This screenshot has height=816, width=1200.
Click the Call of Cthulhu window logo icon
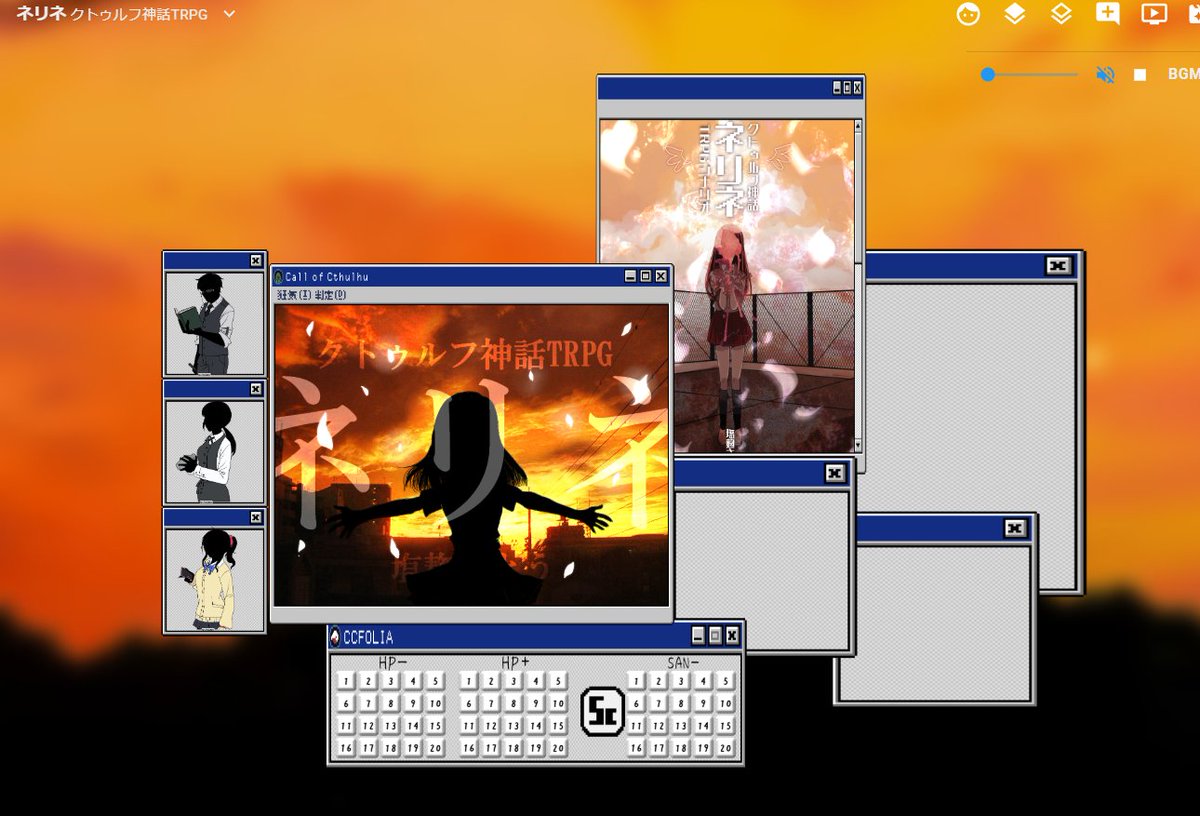pos(278,276)
